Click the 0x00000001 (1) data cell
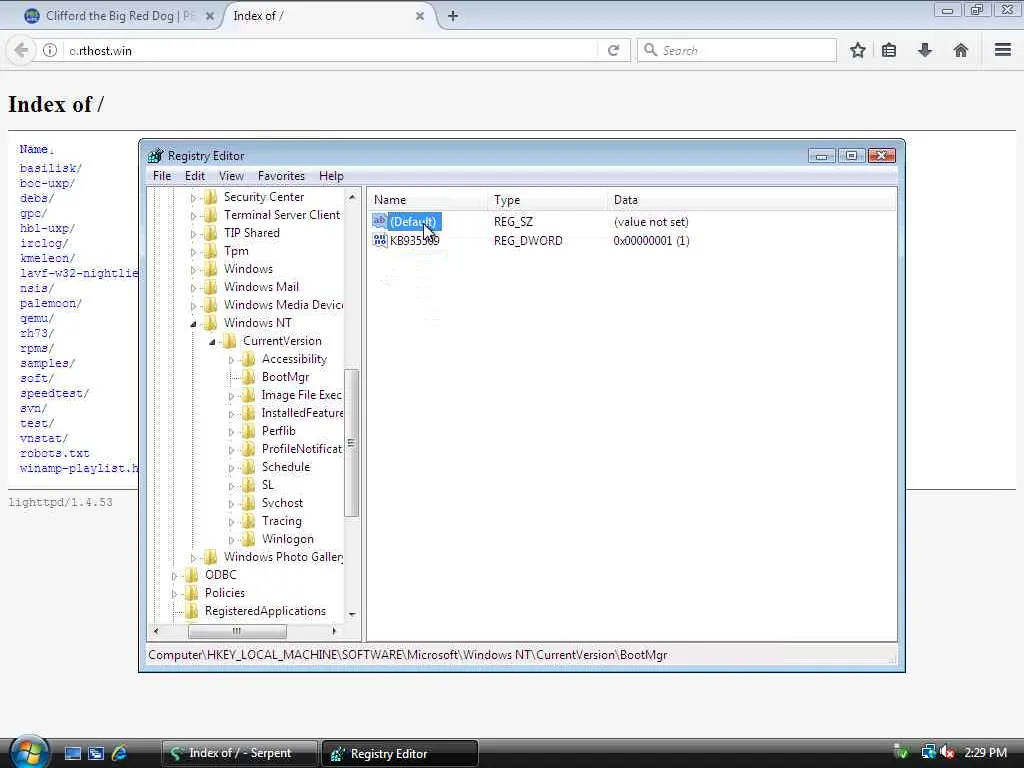The height and width of the screenshot is (768, 1024). [651, 240]
